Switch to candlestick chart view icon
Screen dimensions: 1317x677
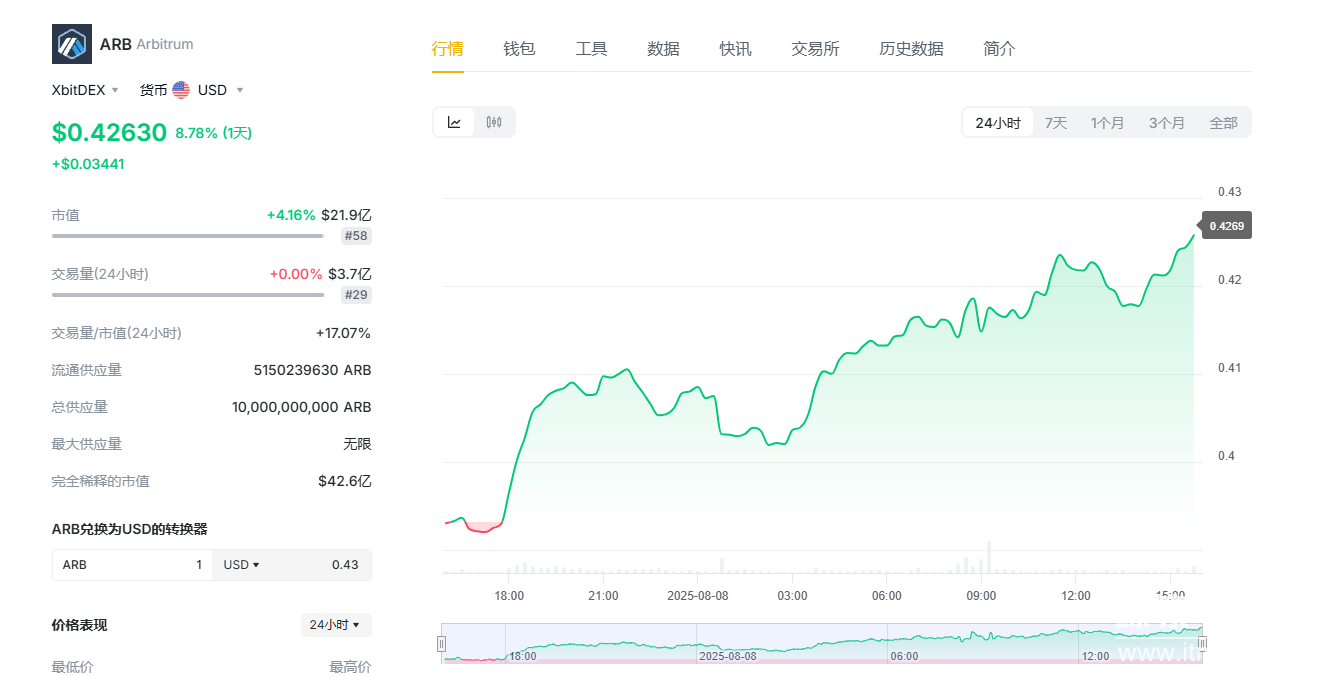coord(494,122)
